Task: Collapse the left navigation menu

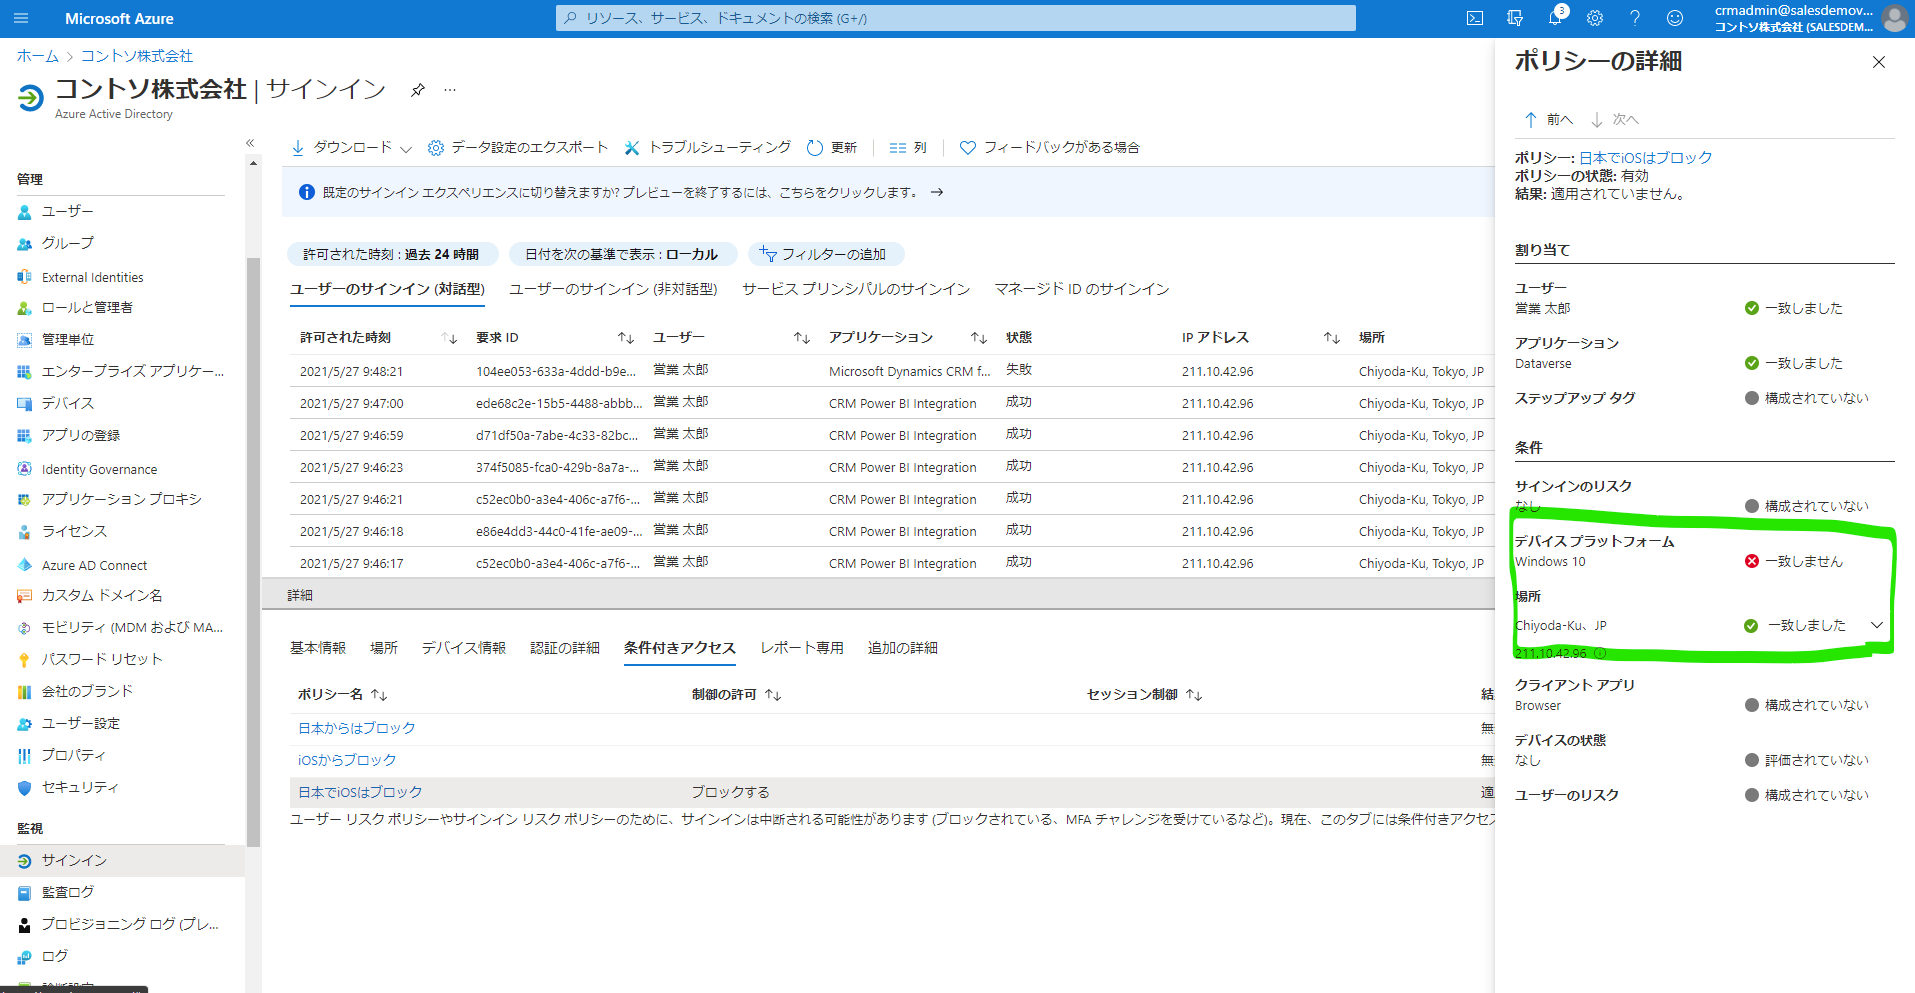Action: coord(250,143)
